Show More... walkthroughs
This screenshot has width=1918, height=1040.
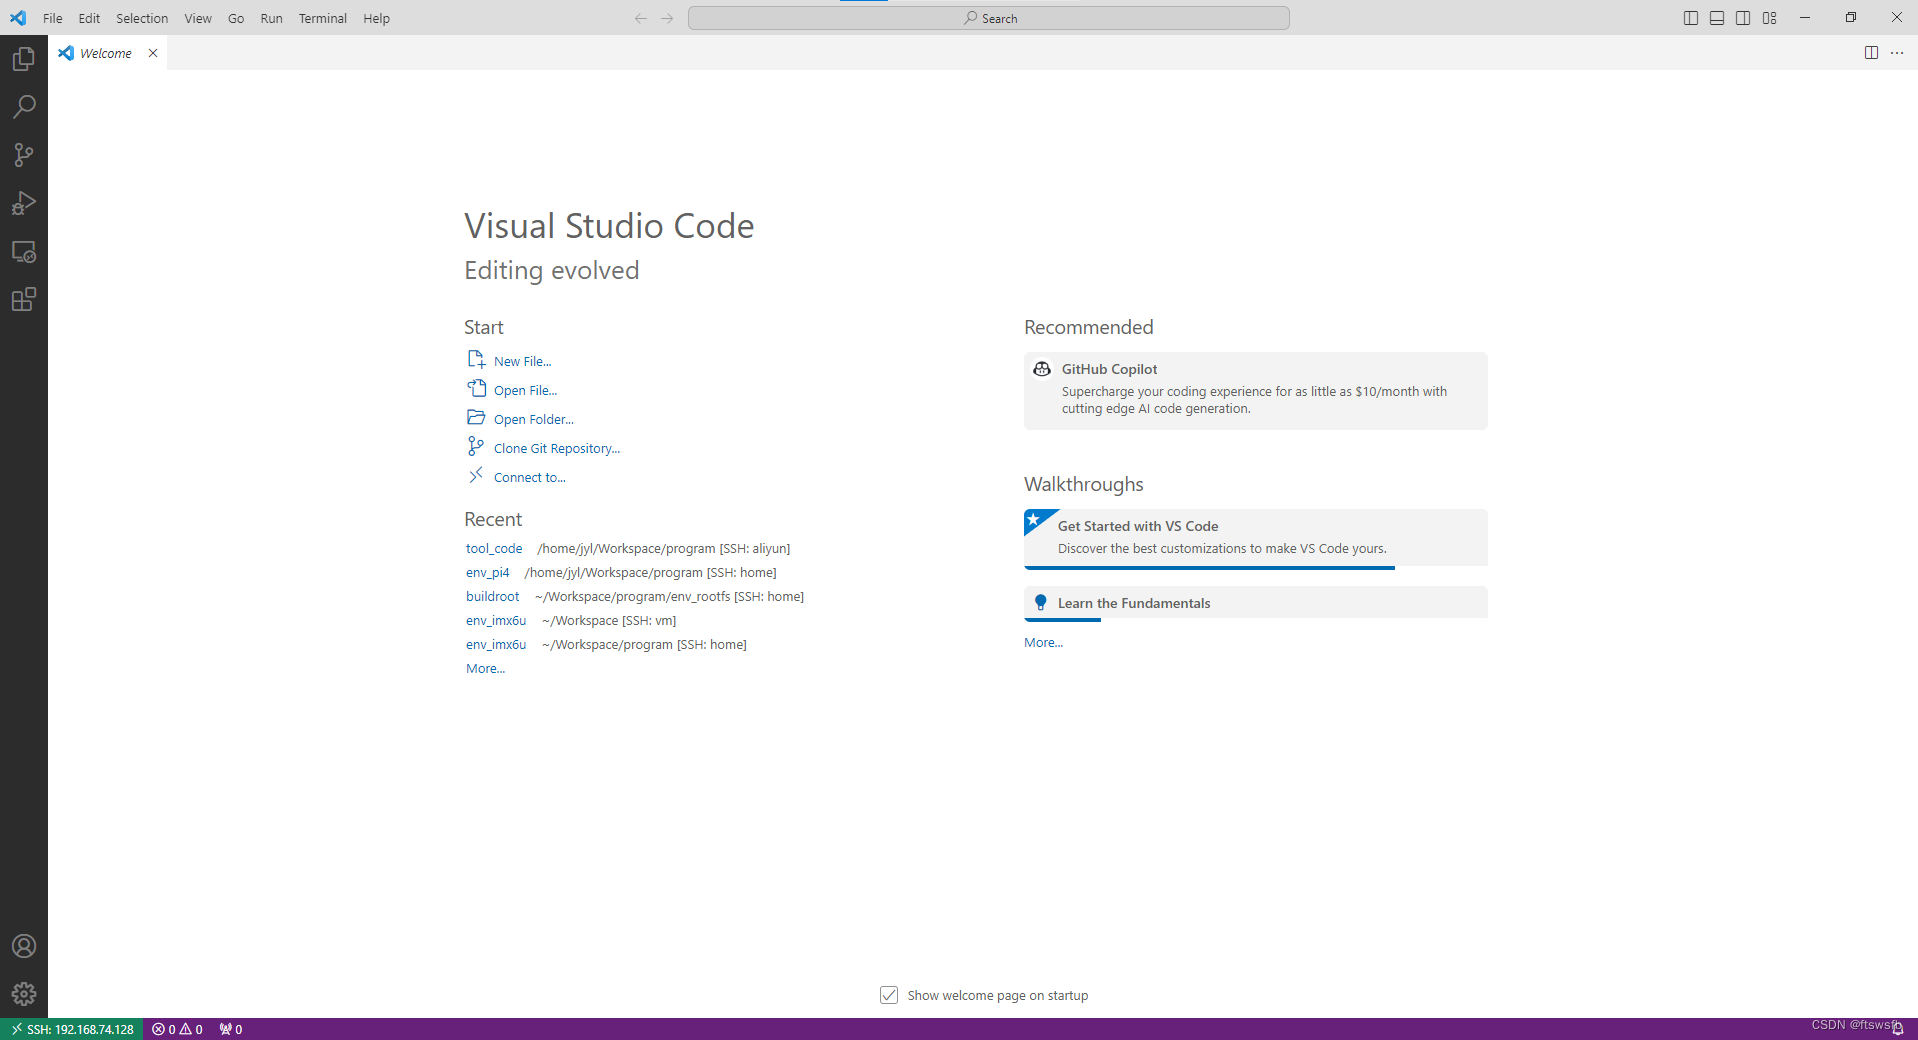(x=1043, y=643)
